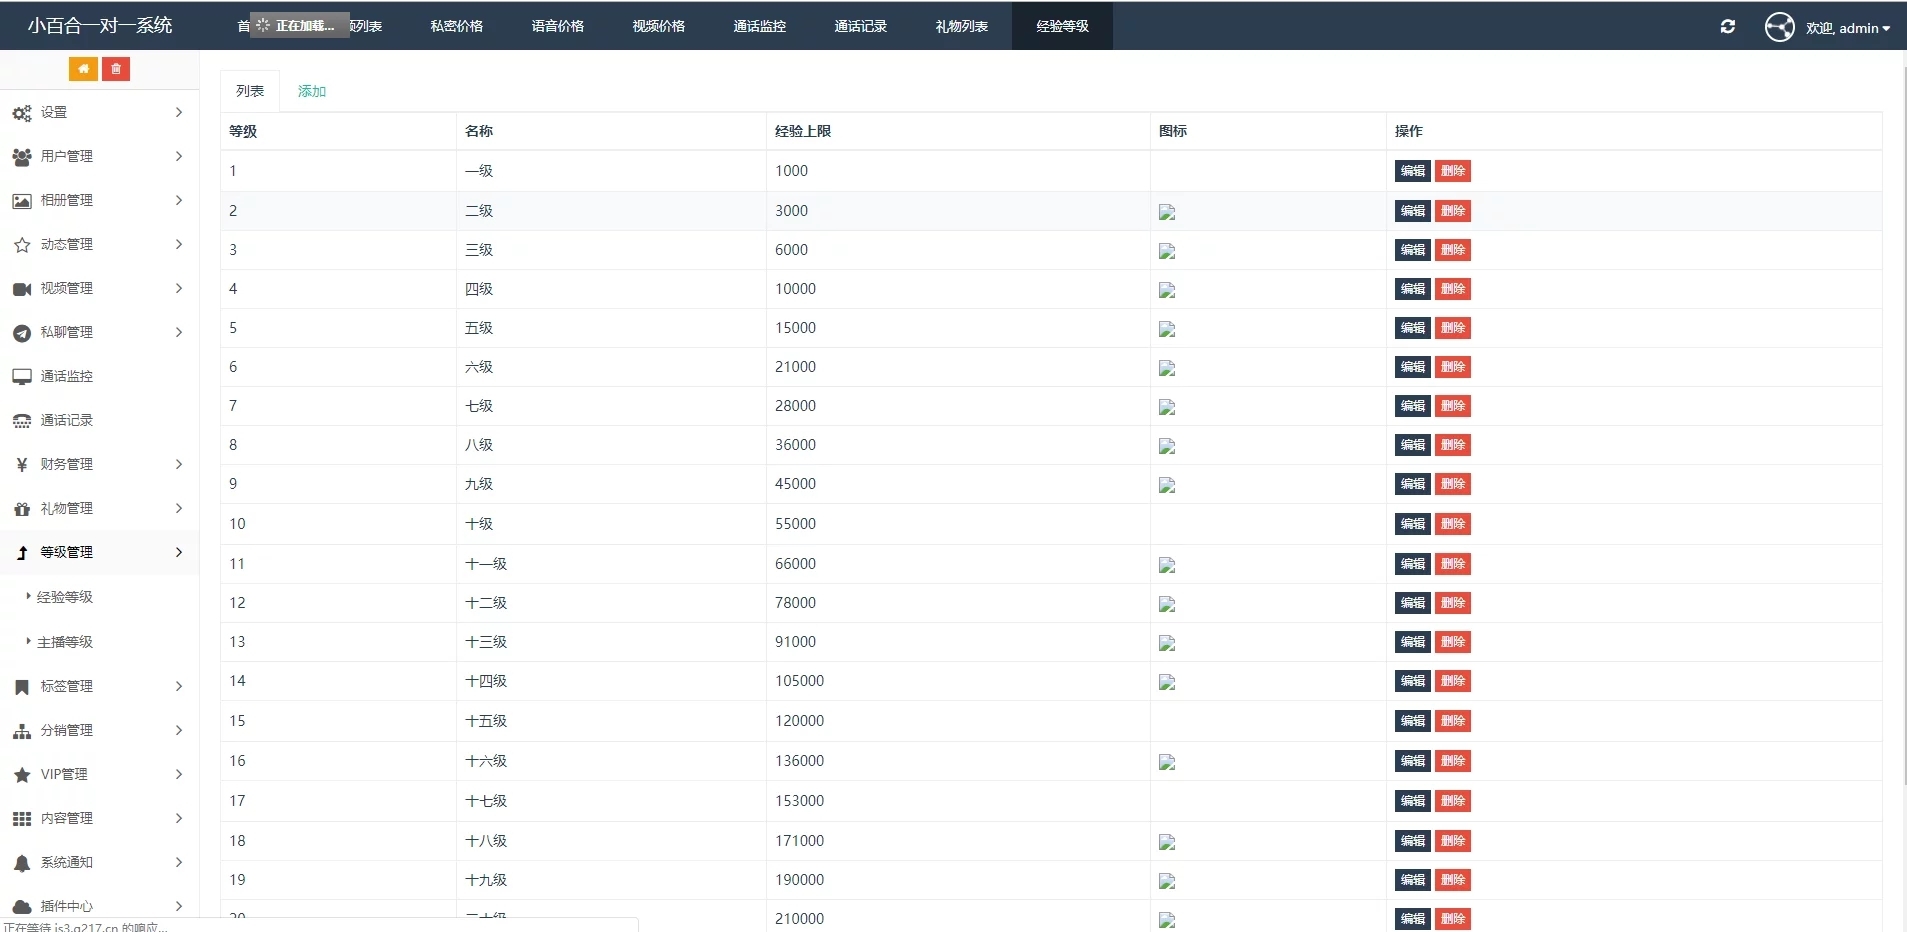
Task: Collapse the 等级管理 sidebar section
Action: (x=98, y=552)
